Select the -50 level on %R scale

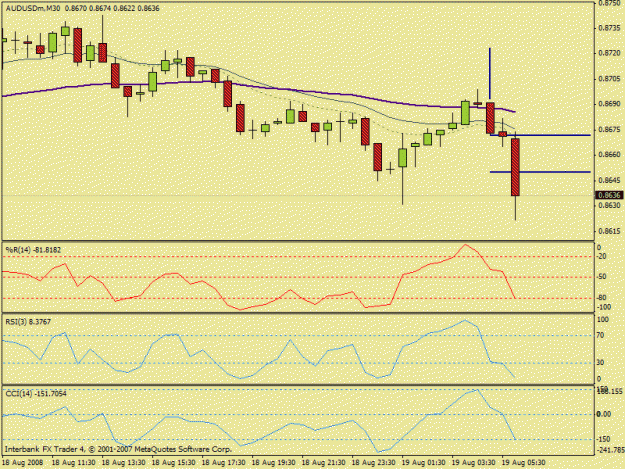pyautogui.click(x=602, y=277)
